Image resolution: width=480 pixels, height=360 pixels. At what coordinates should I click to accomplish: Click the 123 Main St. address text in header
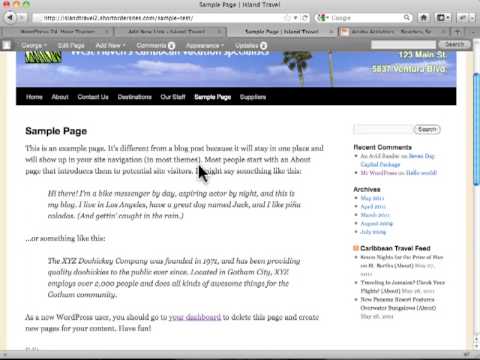pos(423,55)
